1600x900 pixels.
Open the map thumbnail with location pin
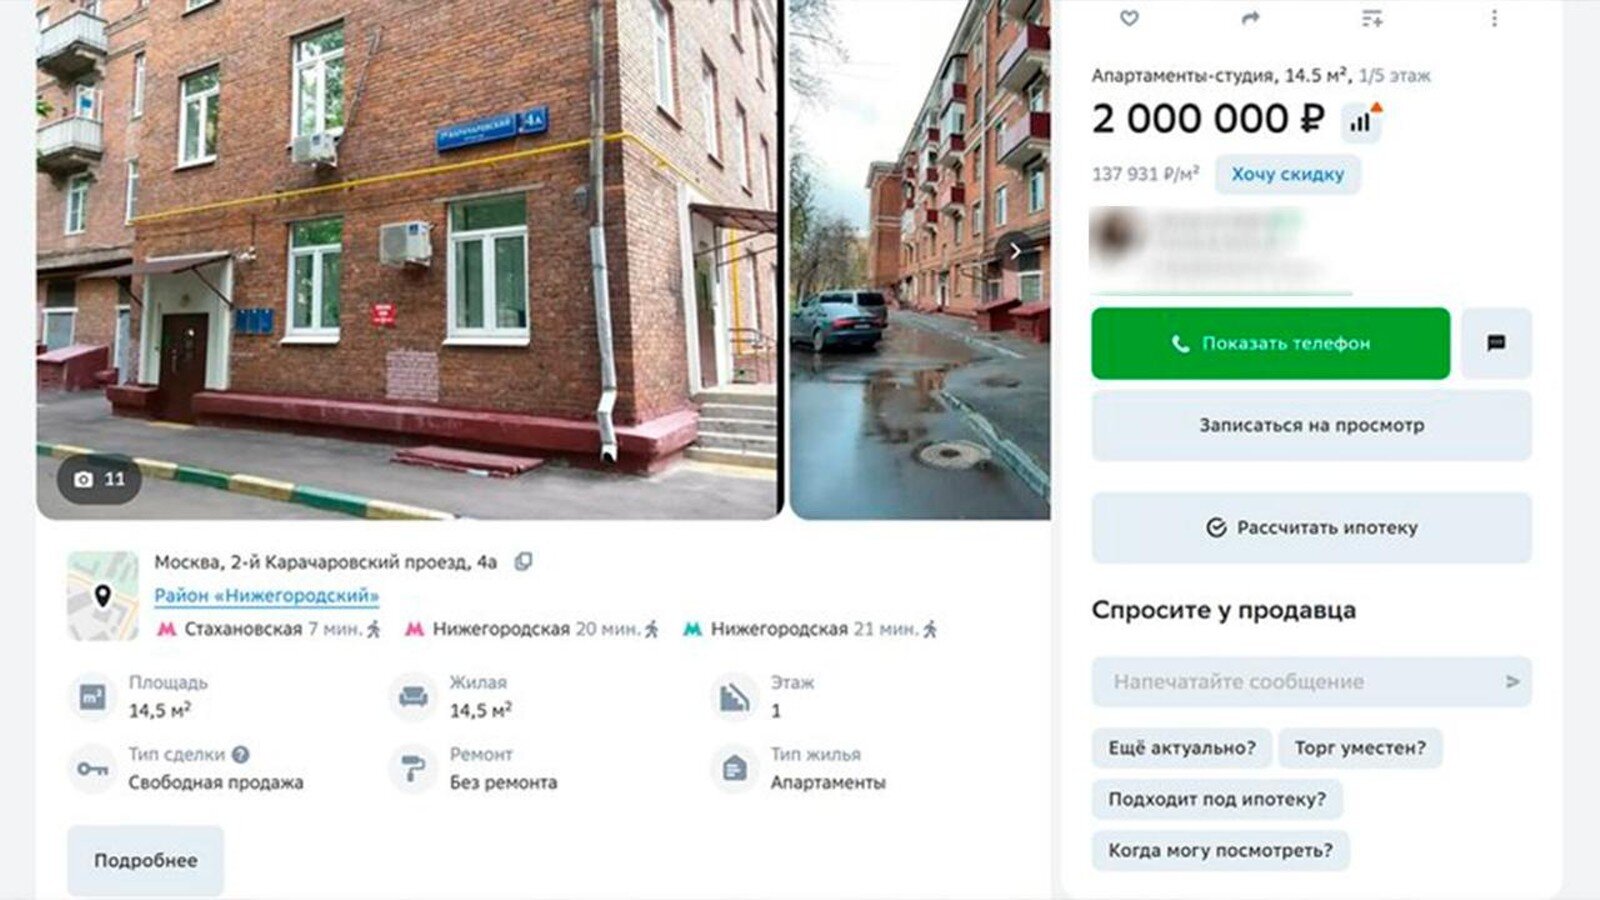103,596
